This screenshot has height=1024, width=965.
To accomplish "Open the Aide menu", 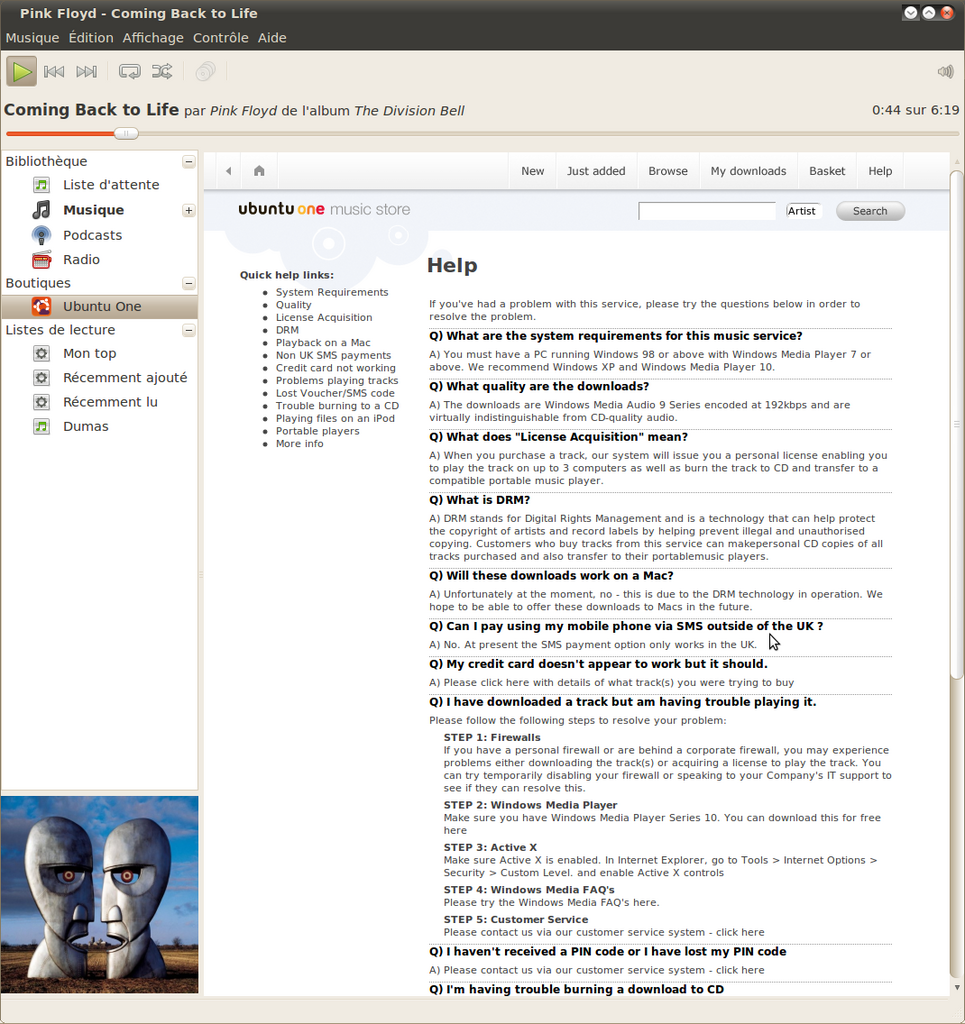I will click(x=272, y=38).
